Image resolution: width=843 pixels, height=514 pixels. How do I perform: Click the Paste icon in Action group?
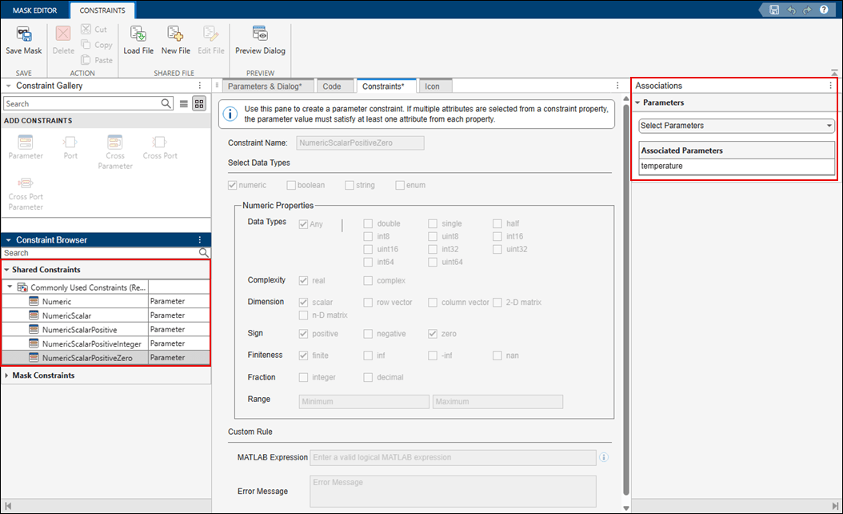tap(85, 60)
